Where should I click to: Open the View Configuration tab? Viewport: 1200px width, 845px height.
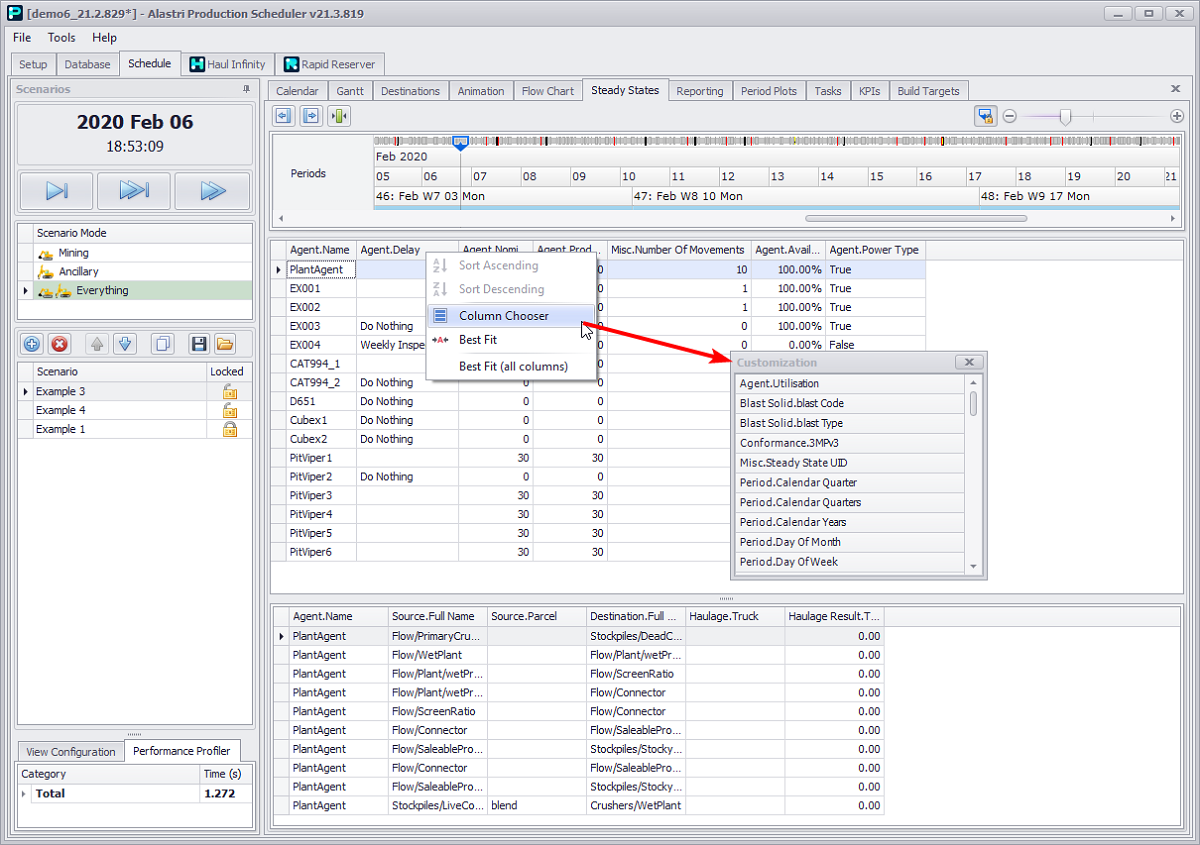click(70, 752)
